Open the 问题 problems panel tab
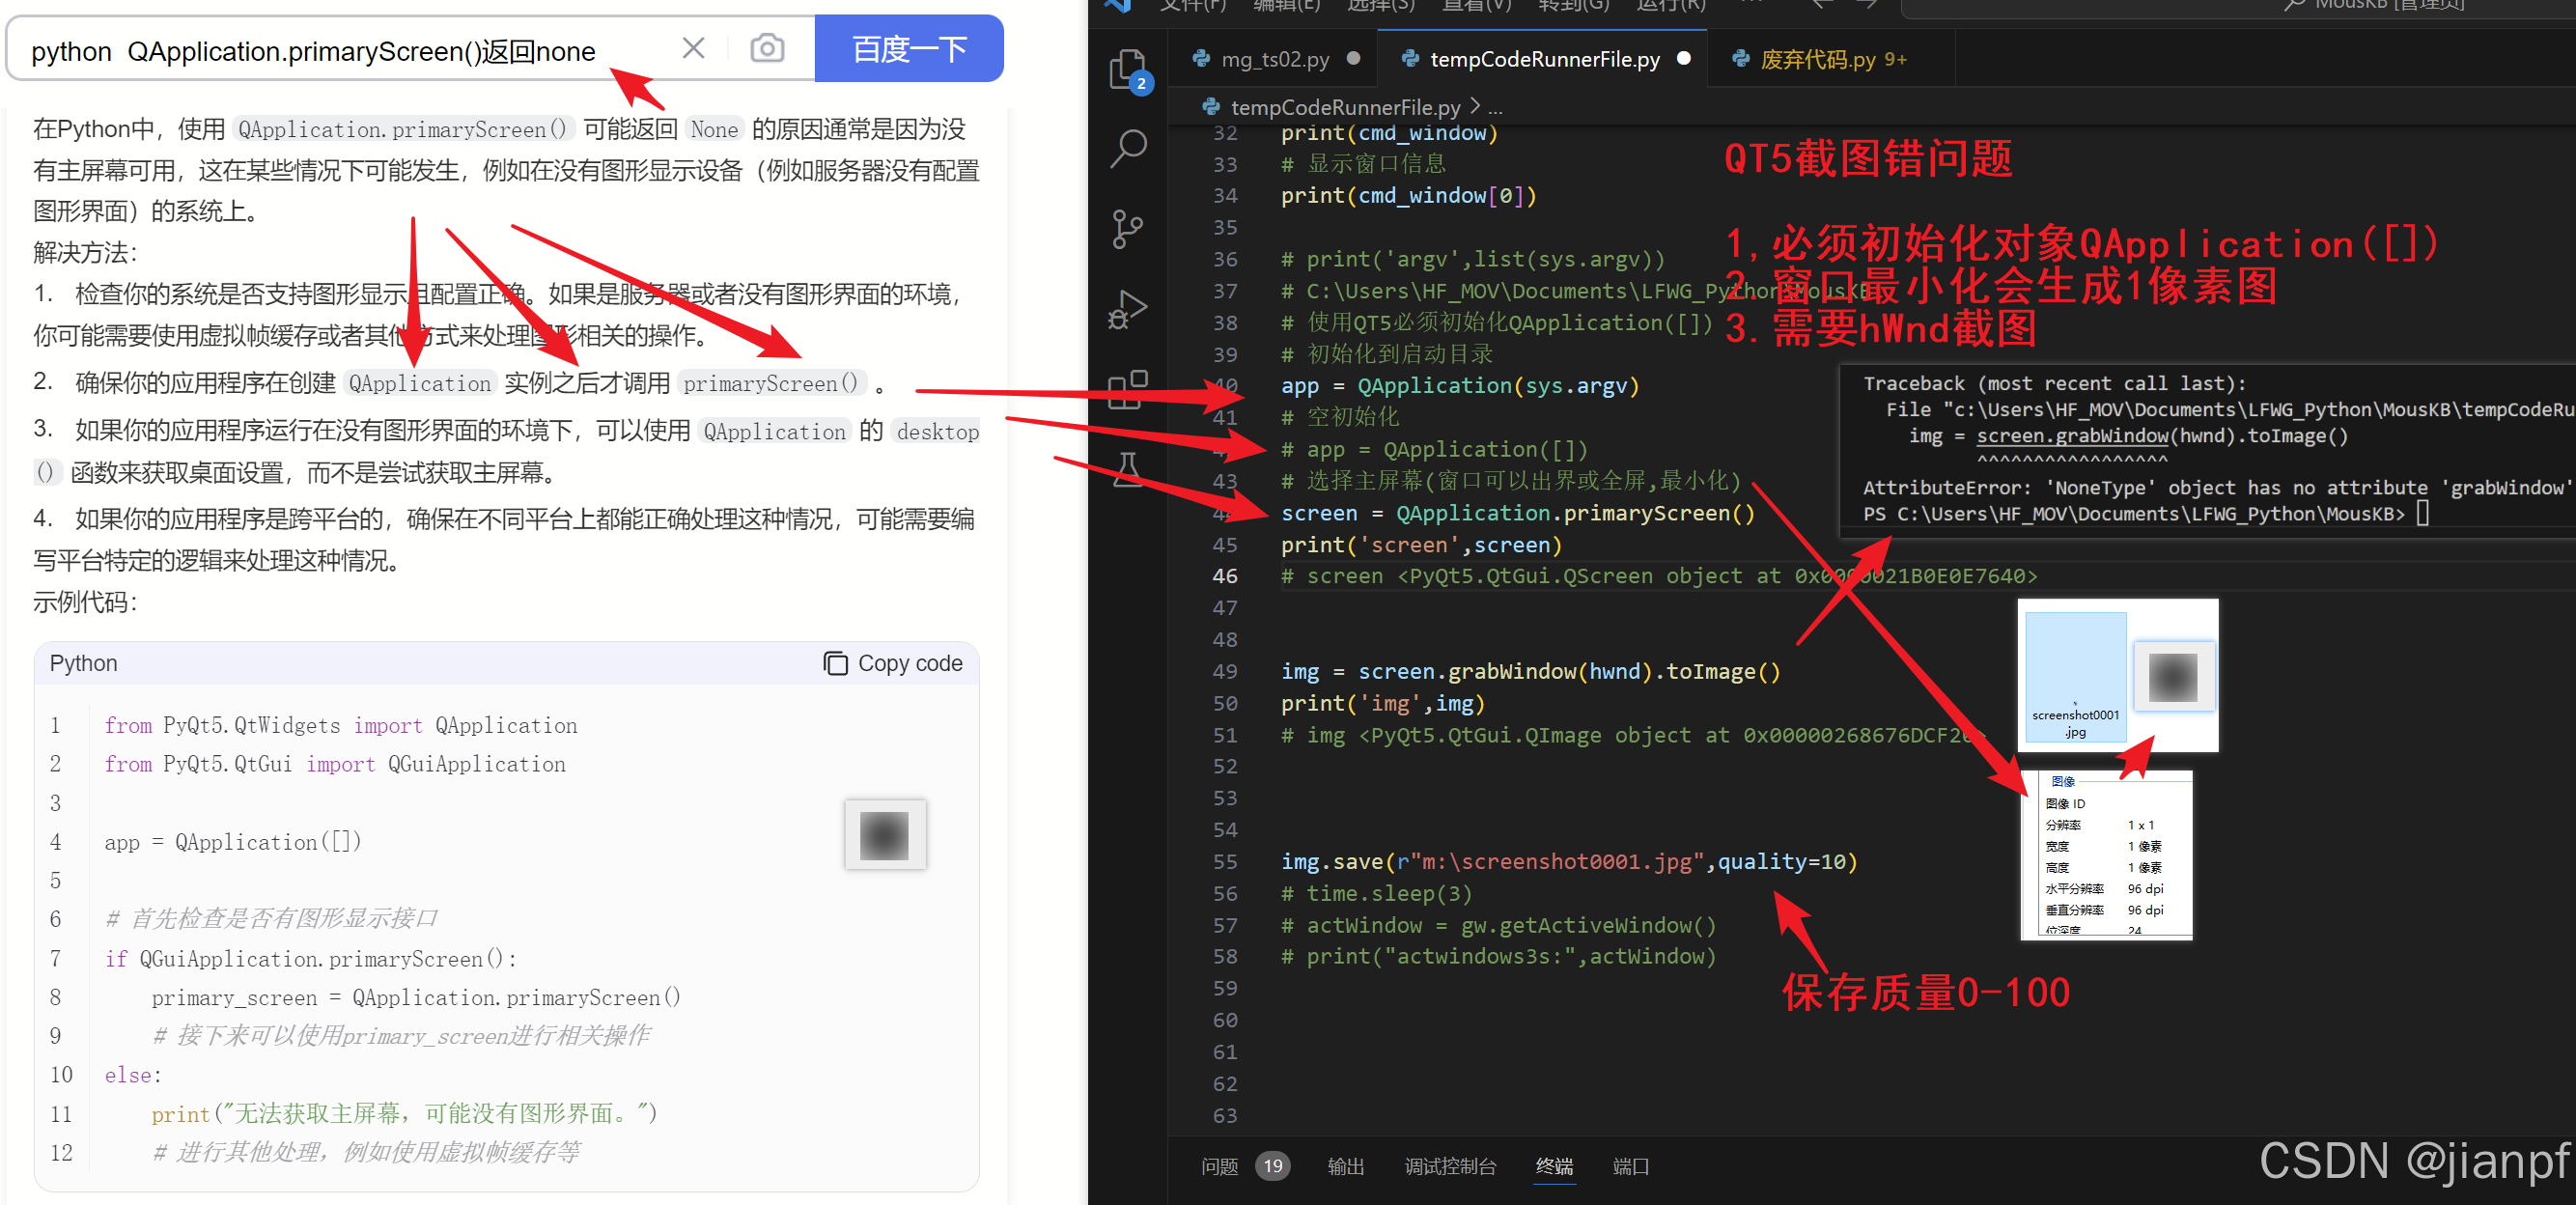2576x1205 pixels. coord(1219,1166)
